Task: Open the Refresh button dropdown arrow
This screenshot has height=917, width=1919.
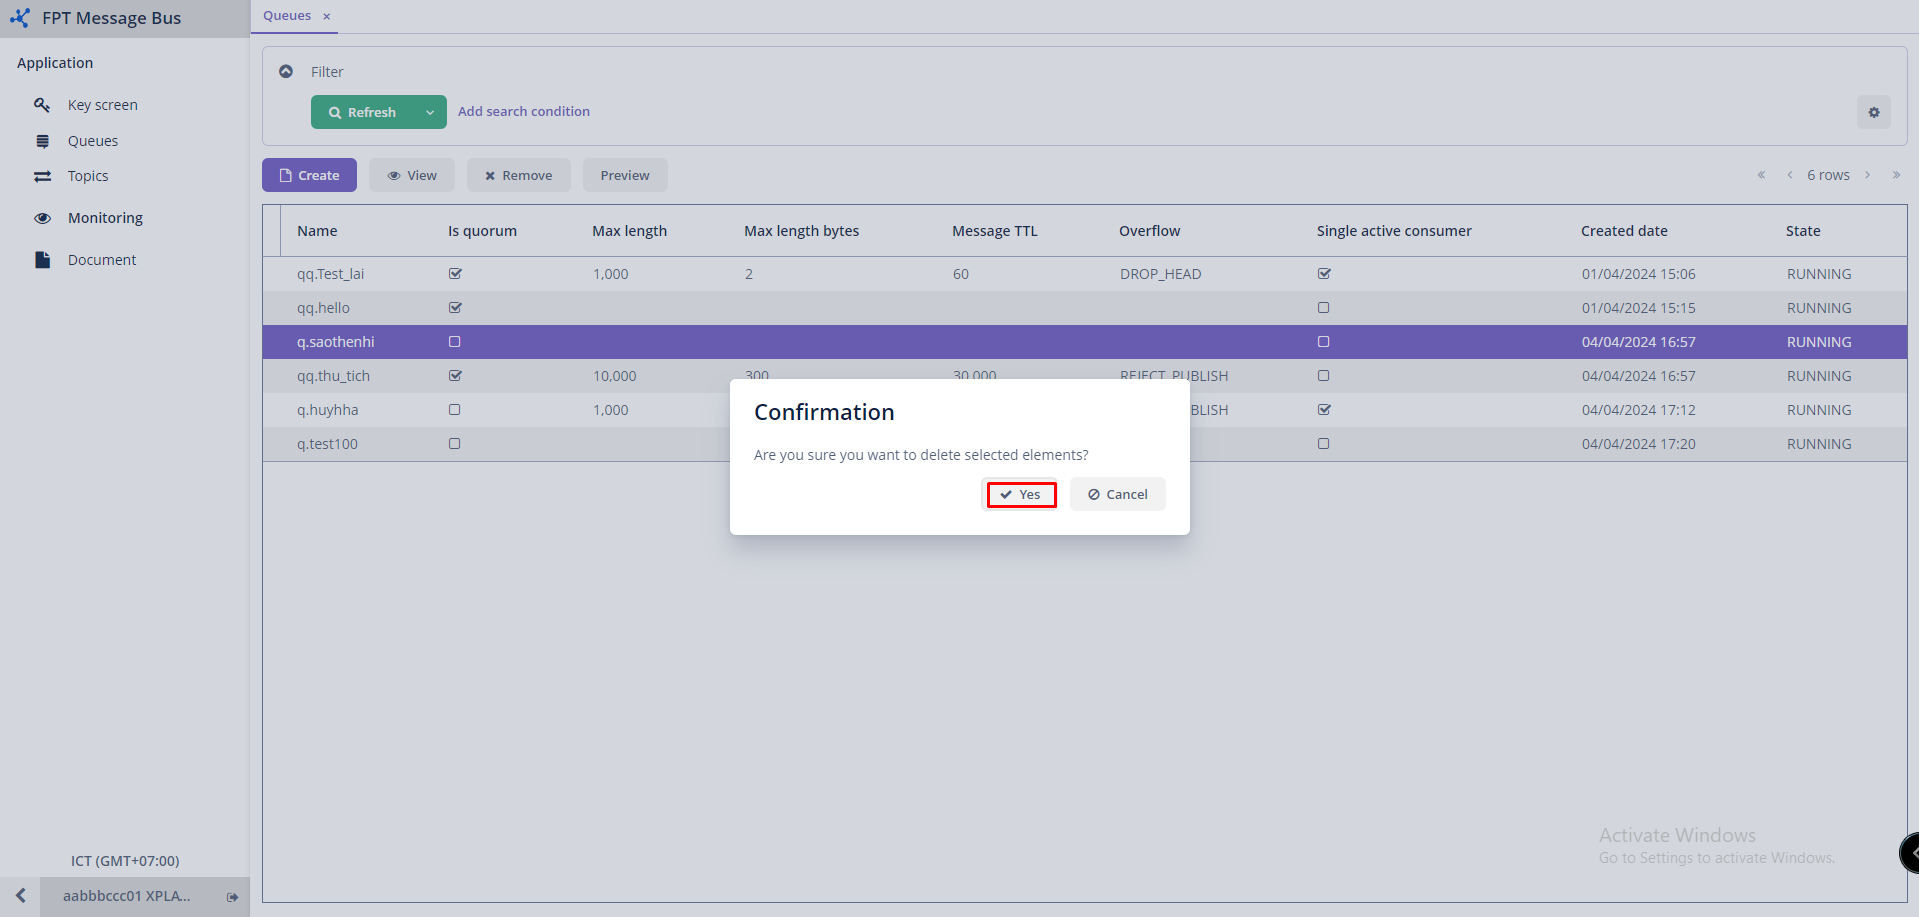Action: coord(430,113)
